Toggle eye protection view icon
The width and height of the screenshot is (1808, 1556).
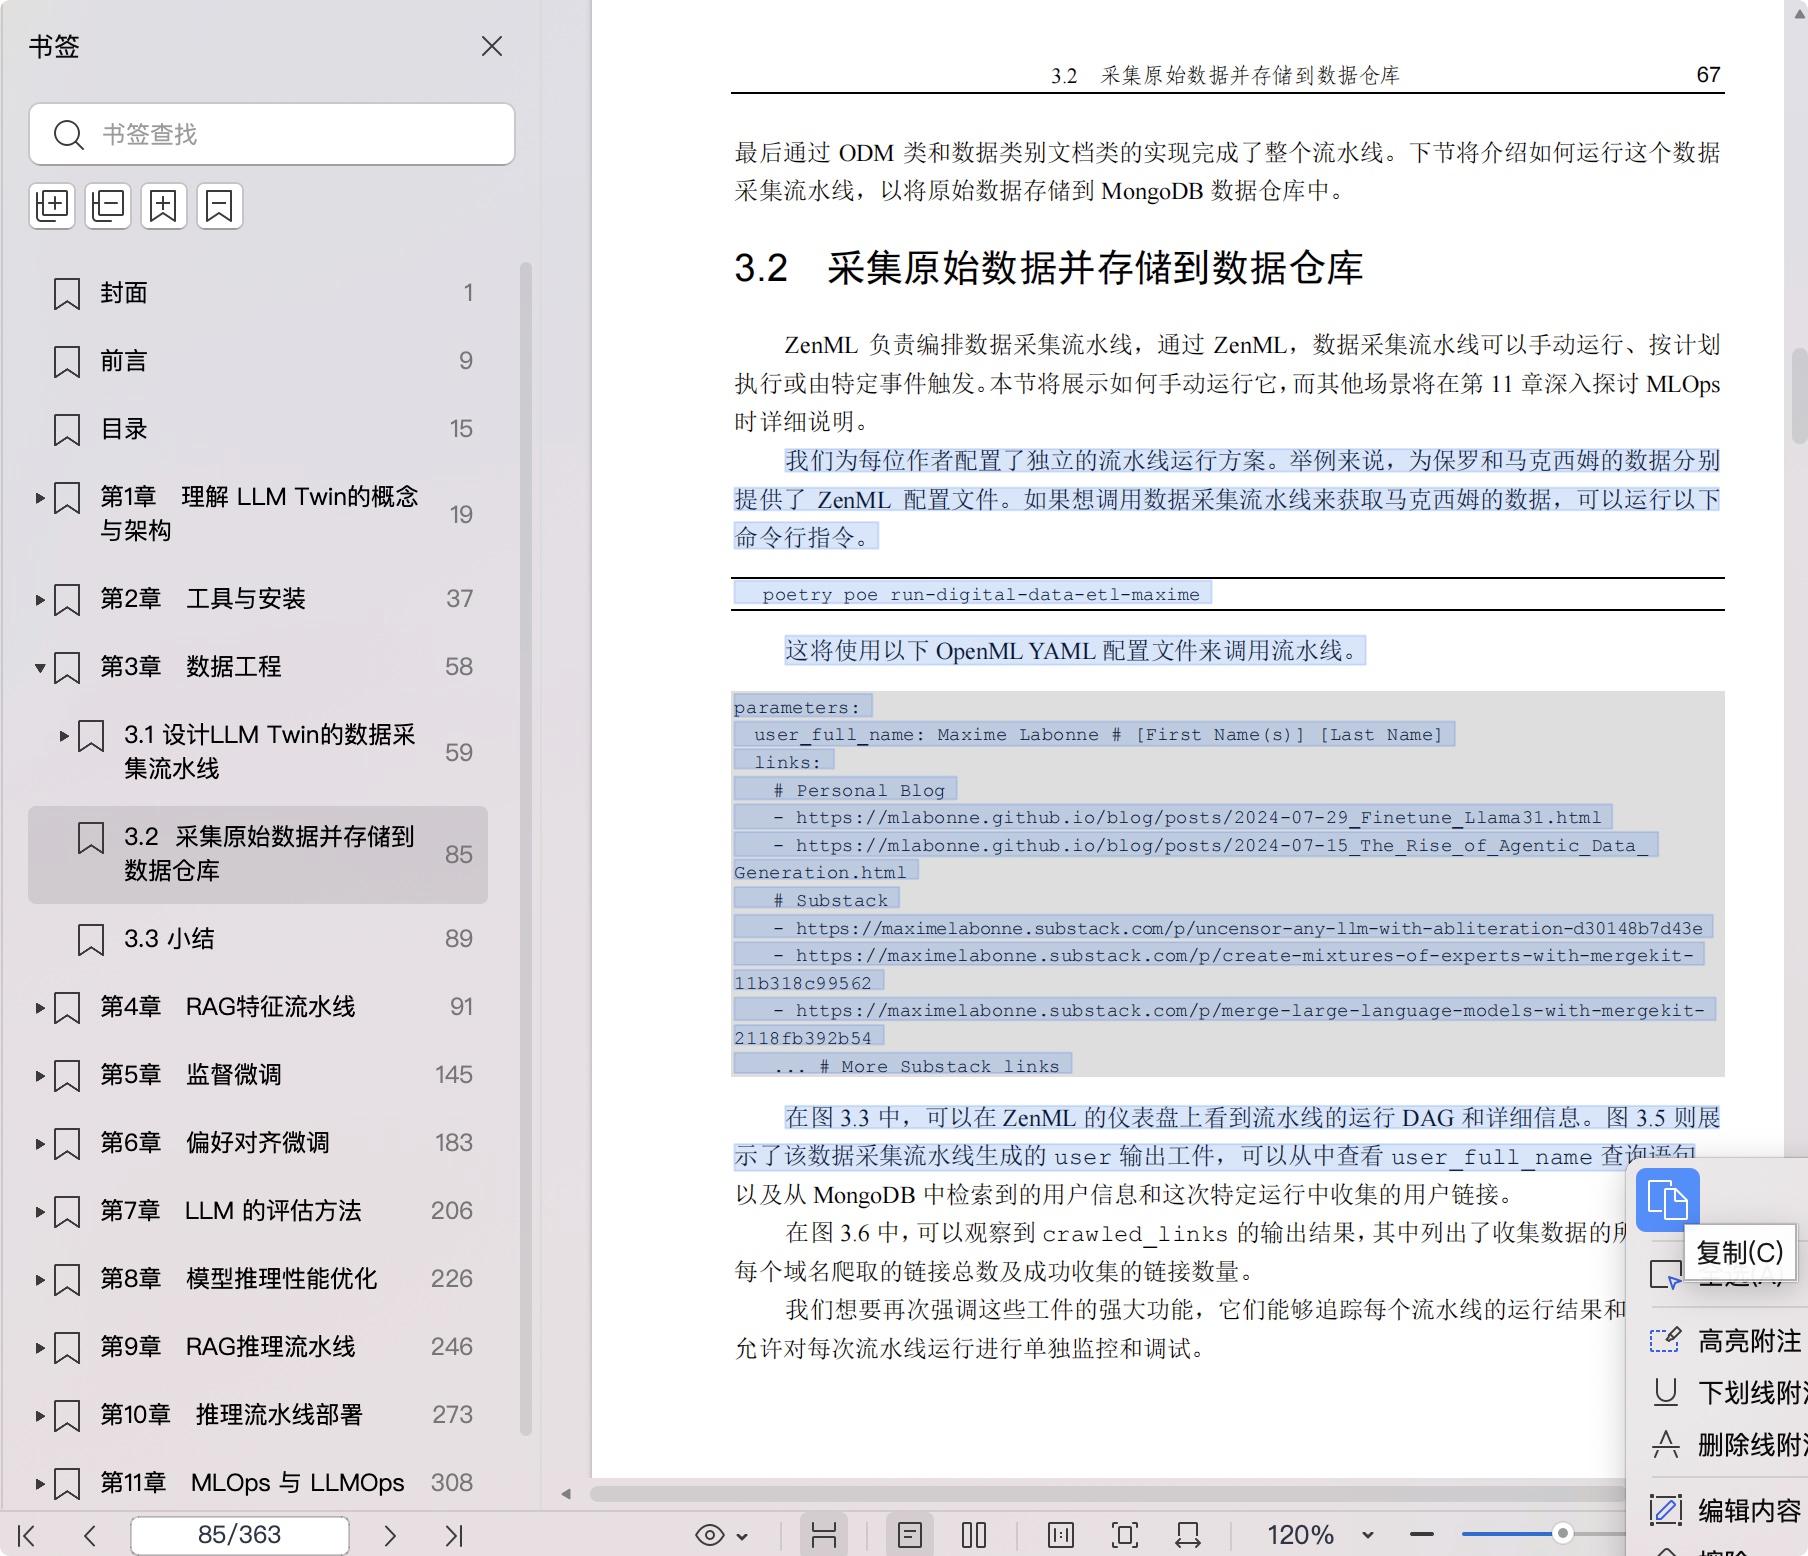pyautogui.click(x=710, y=1535)
